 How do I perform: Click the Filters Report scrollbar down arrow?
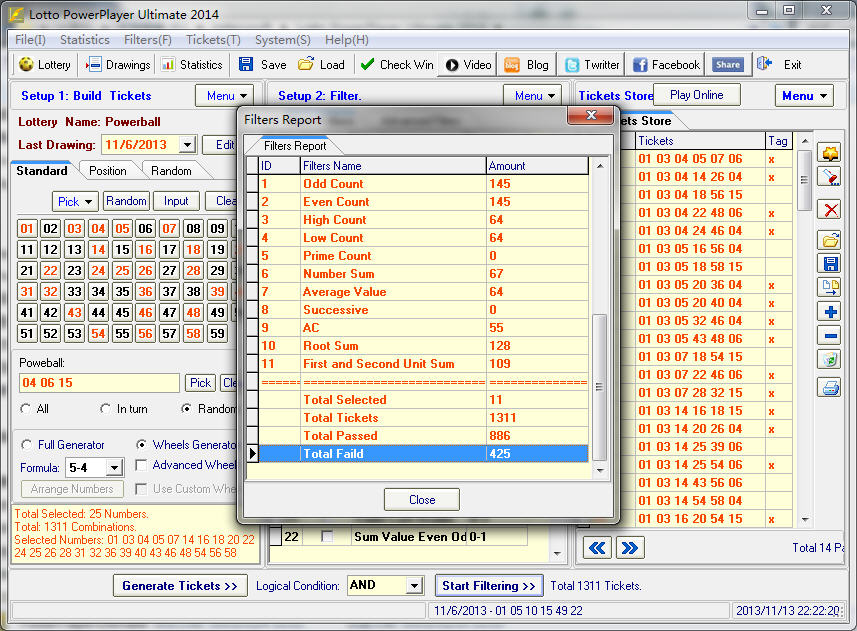coord(600,470)
